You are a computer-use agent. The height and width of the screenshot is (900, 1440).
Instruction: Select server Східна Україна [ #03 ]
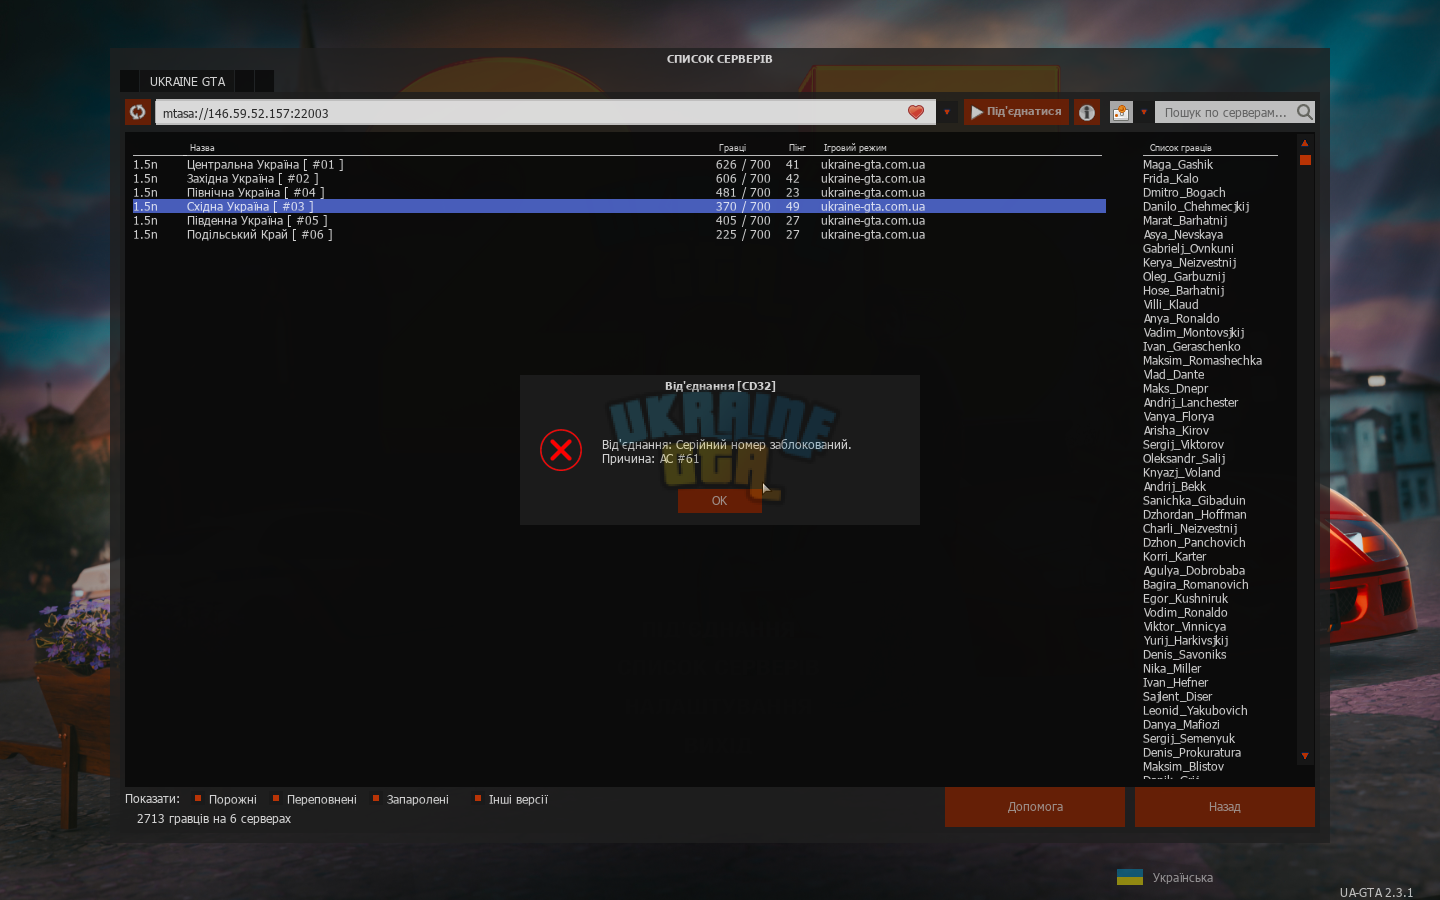[x=619, y=206]
